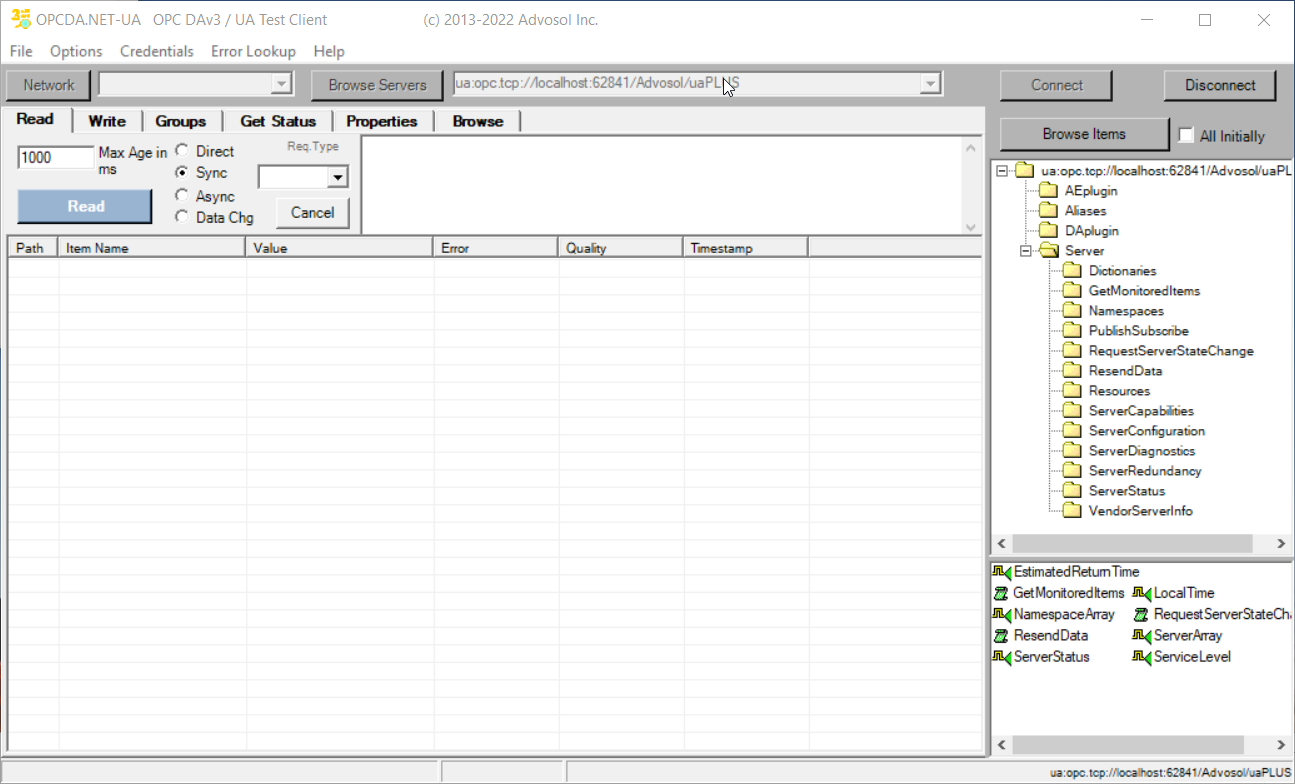Viewport: 1295px width, 784px height.
Task: Open the Req.Type dropdown
Action: pyautogui.click(x=338, y=178)
